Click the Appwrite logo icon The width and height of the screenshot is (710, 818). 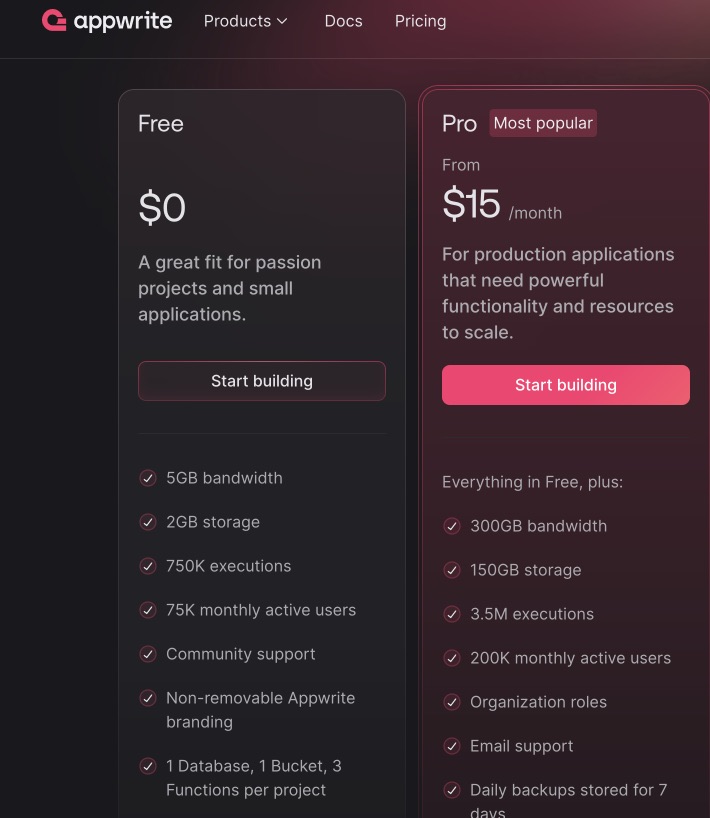click(x=55, y=20)
